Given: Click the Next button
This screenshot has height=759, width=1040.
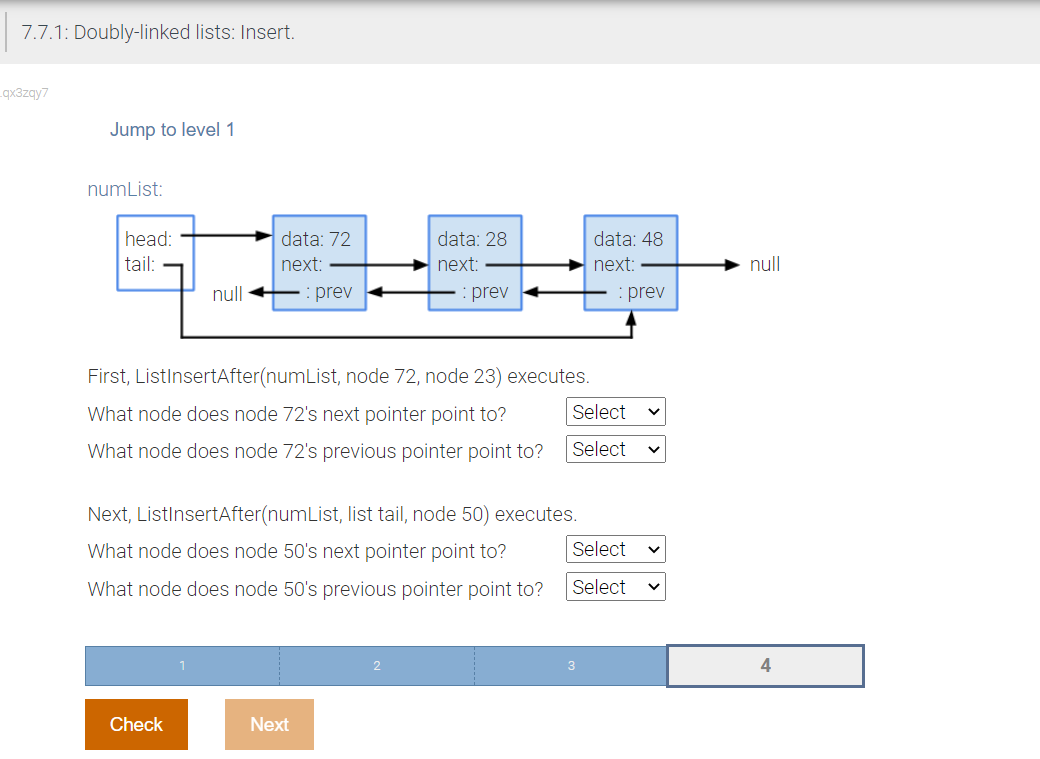Looking at the screenshot, I should coord(268,724).
